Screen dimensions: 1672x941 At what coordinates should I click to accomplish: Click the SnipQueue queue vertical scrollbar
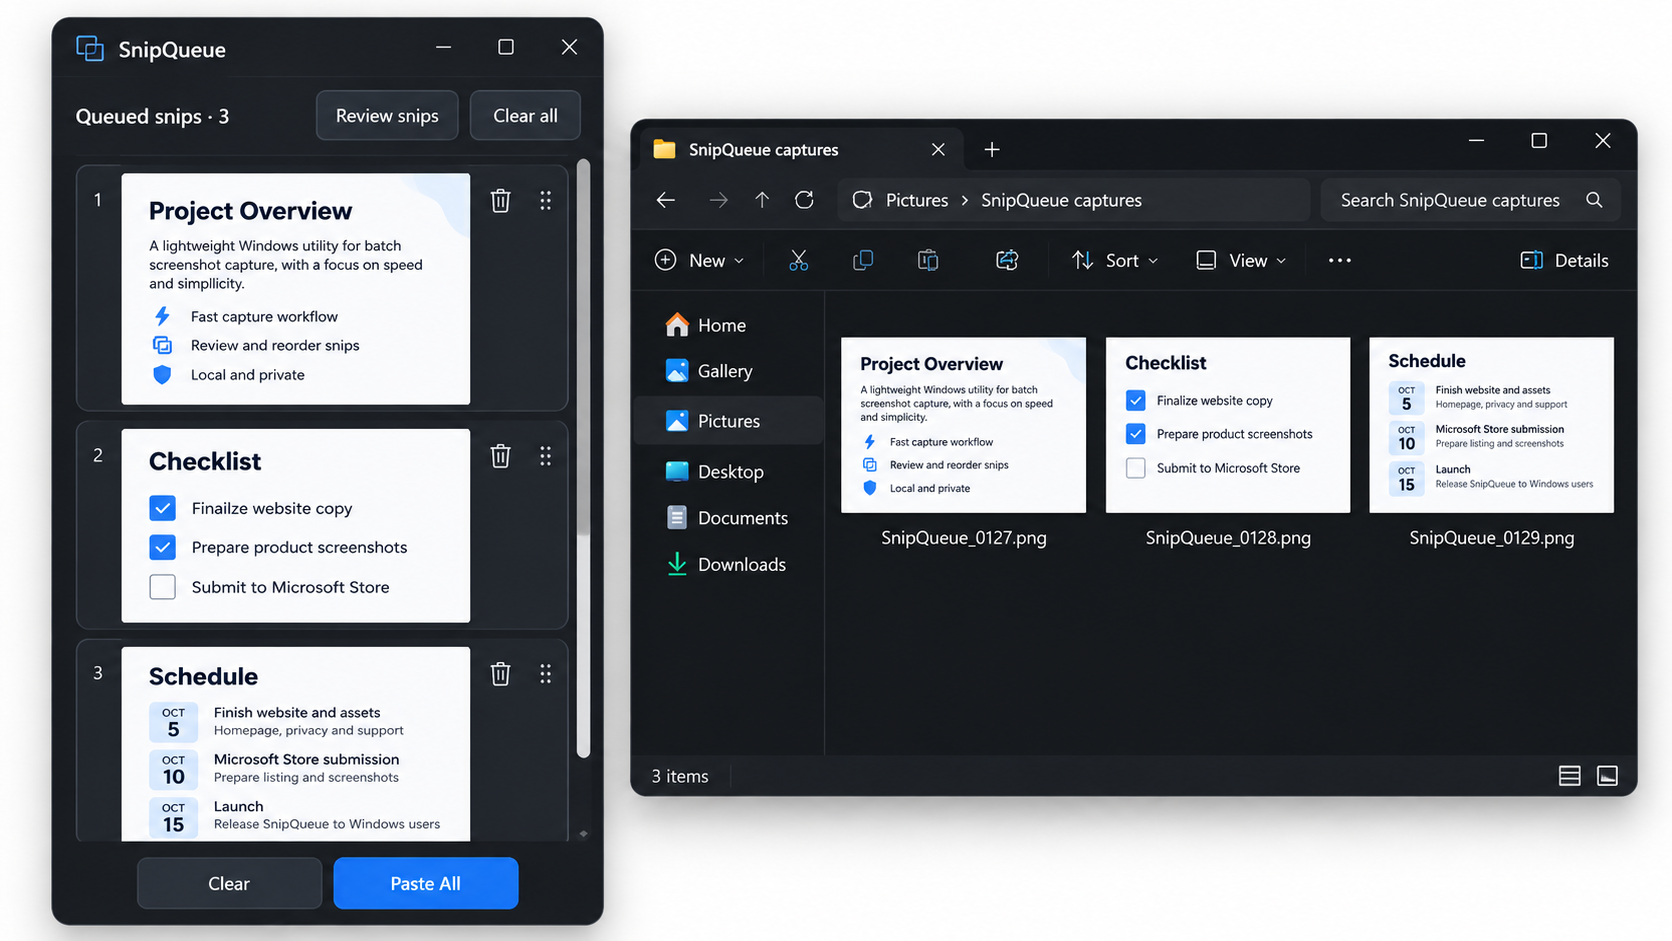tap(583, 458)
